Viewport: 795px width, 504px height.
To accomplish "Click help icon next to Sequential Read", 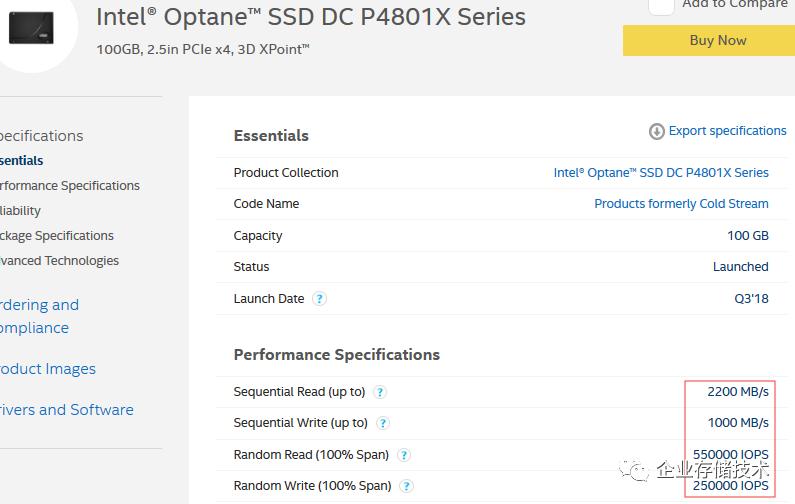I will pos(380,392).
